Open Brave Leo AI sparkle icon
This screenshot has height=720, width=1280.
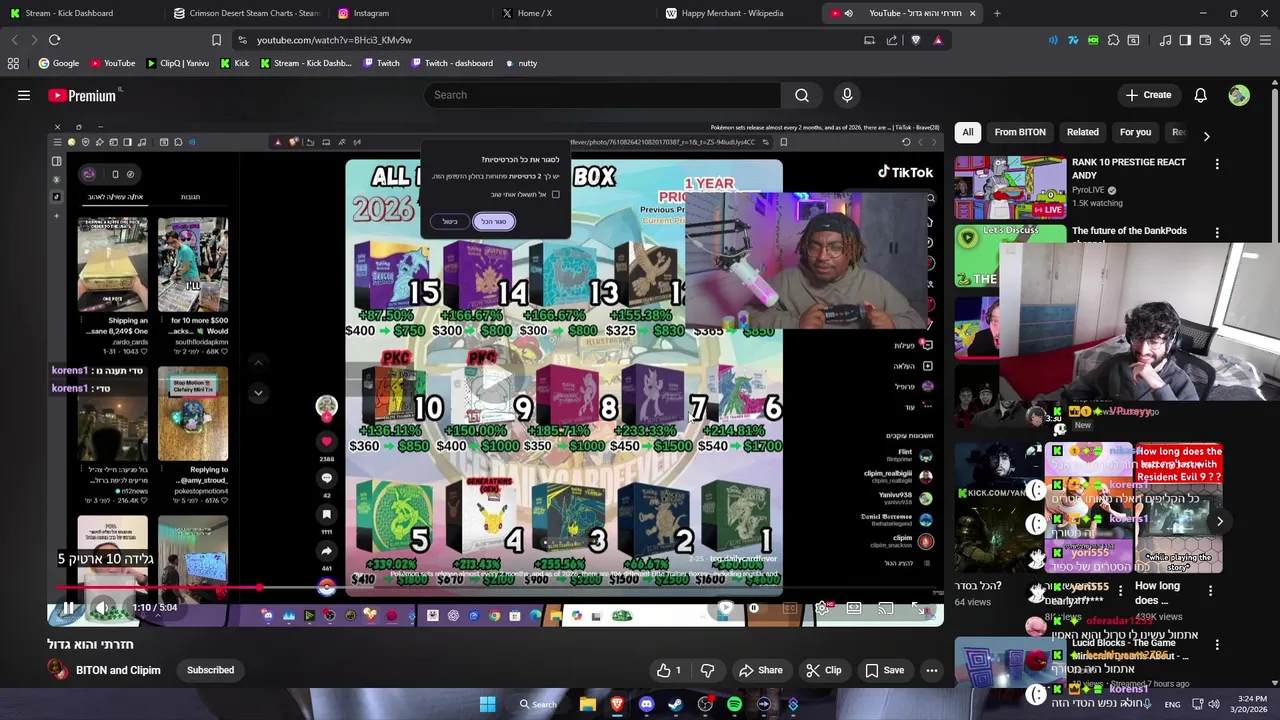1225,40
